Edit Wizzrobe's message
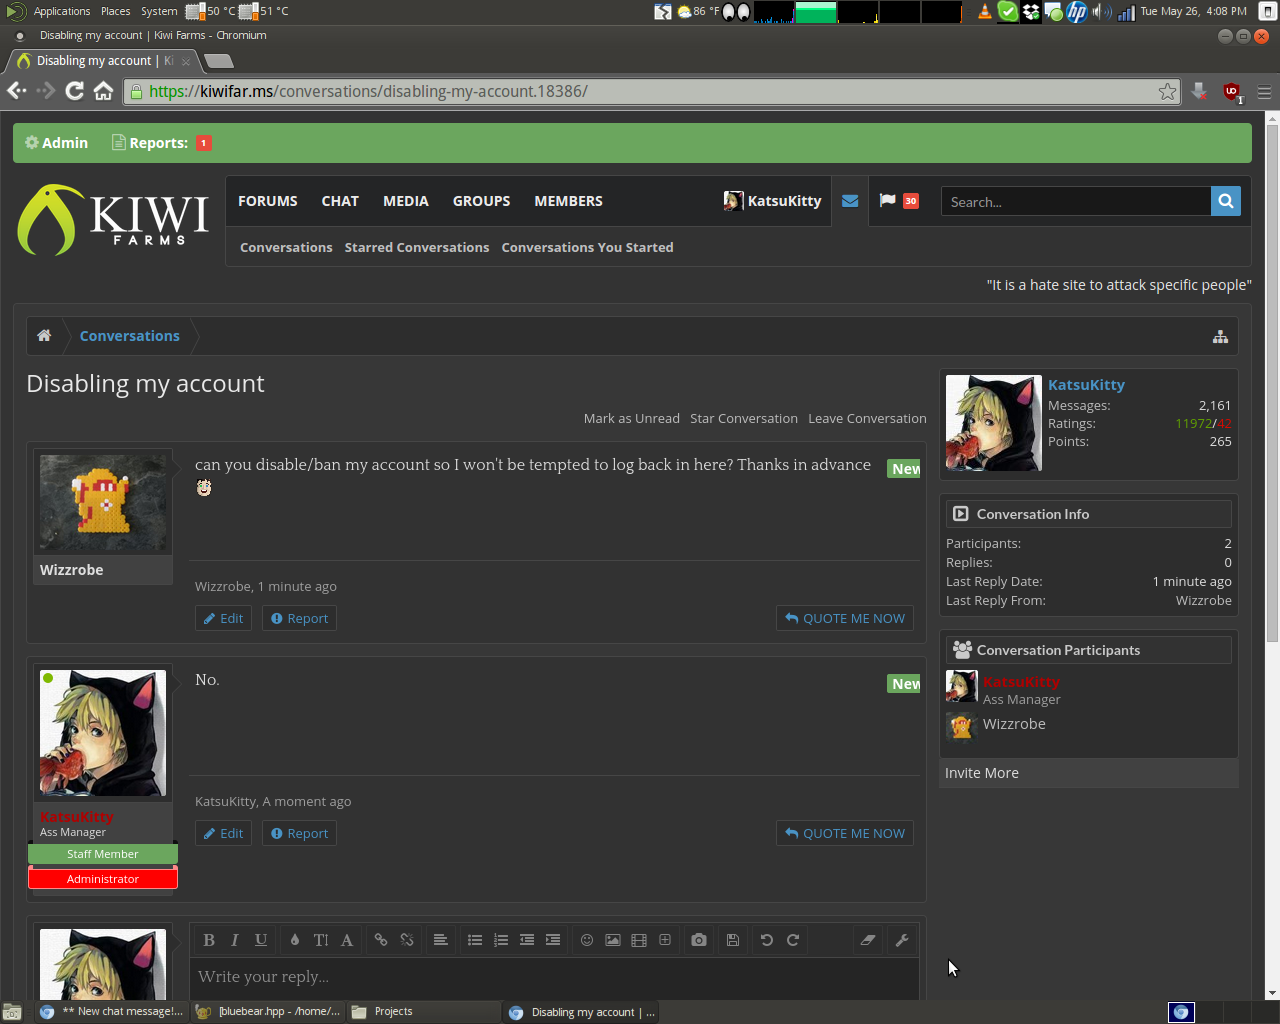Image resolution: width=1280 pixels, height=1024 pixels. [223, 618]
